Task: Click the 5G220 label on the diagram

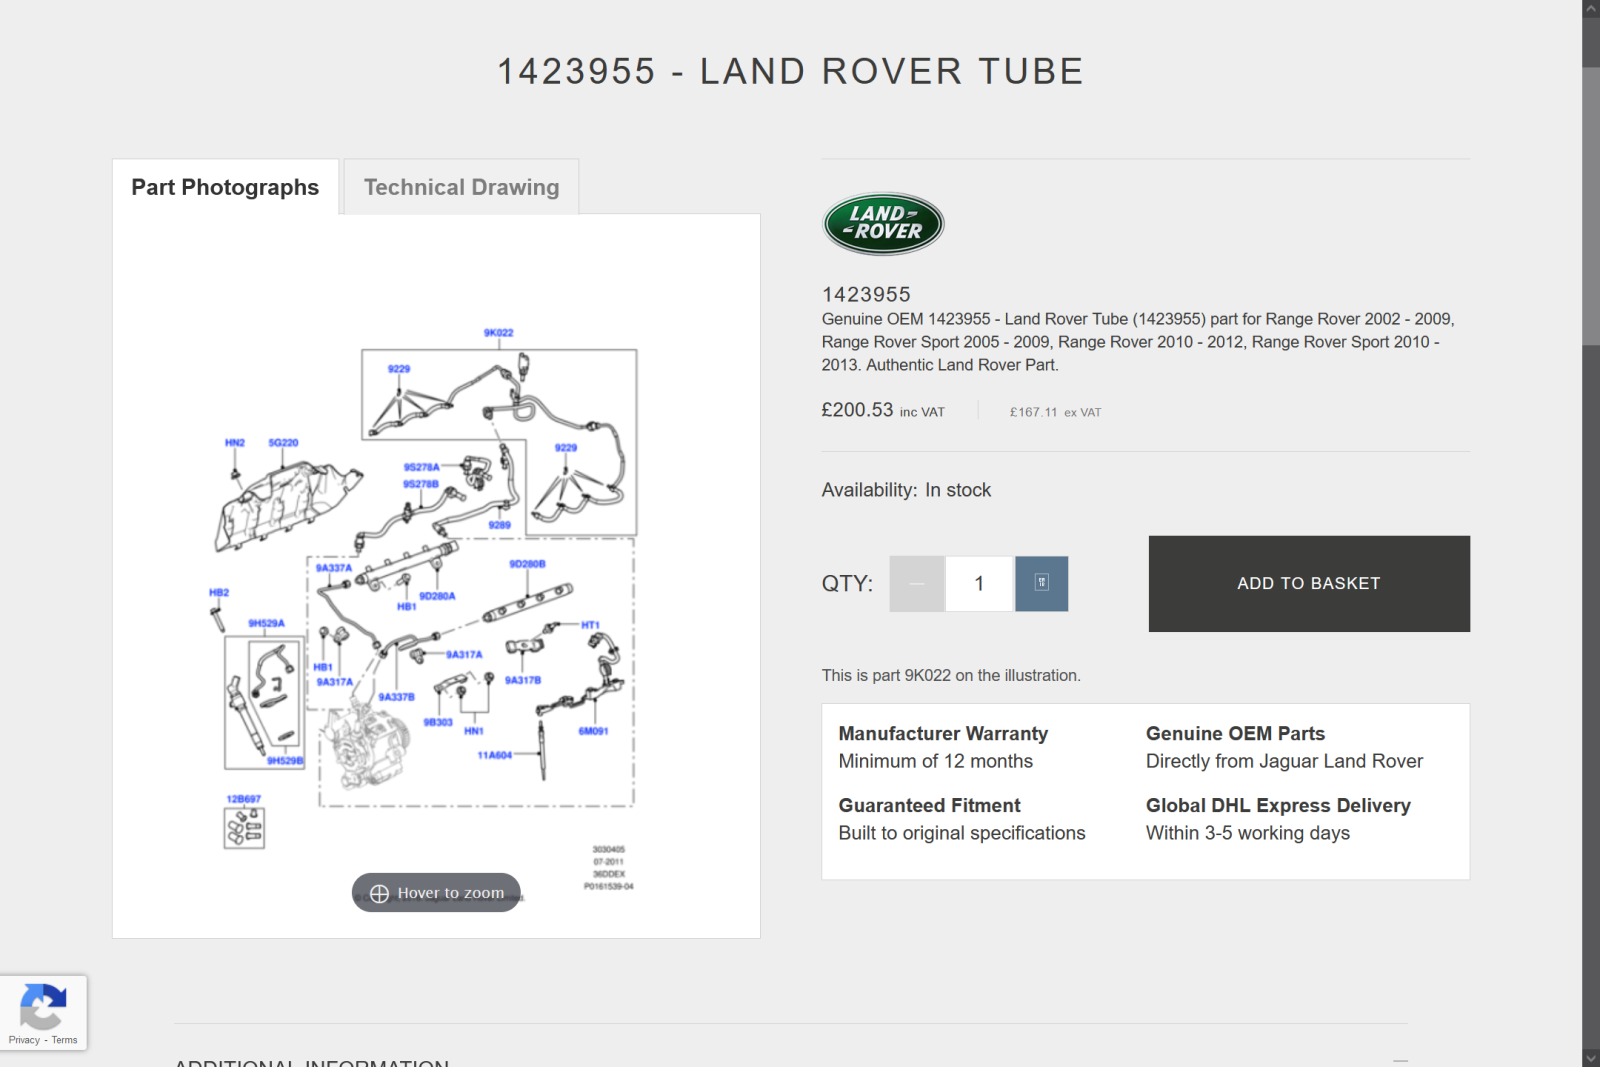Action: click(283, 442)
